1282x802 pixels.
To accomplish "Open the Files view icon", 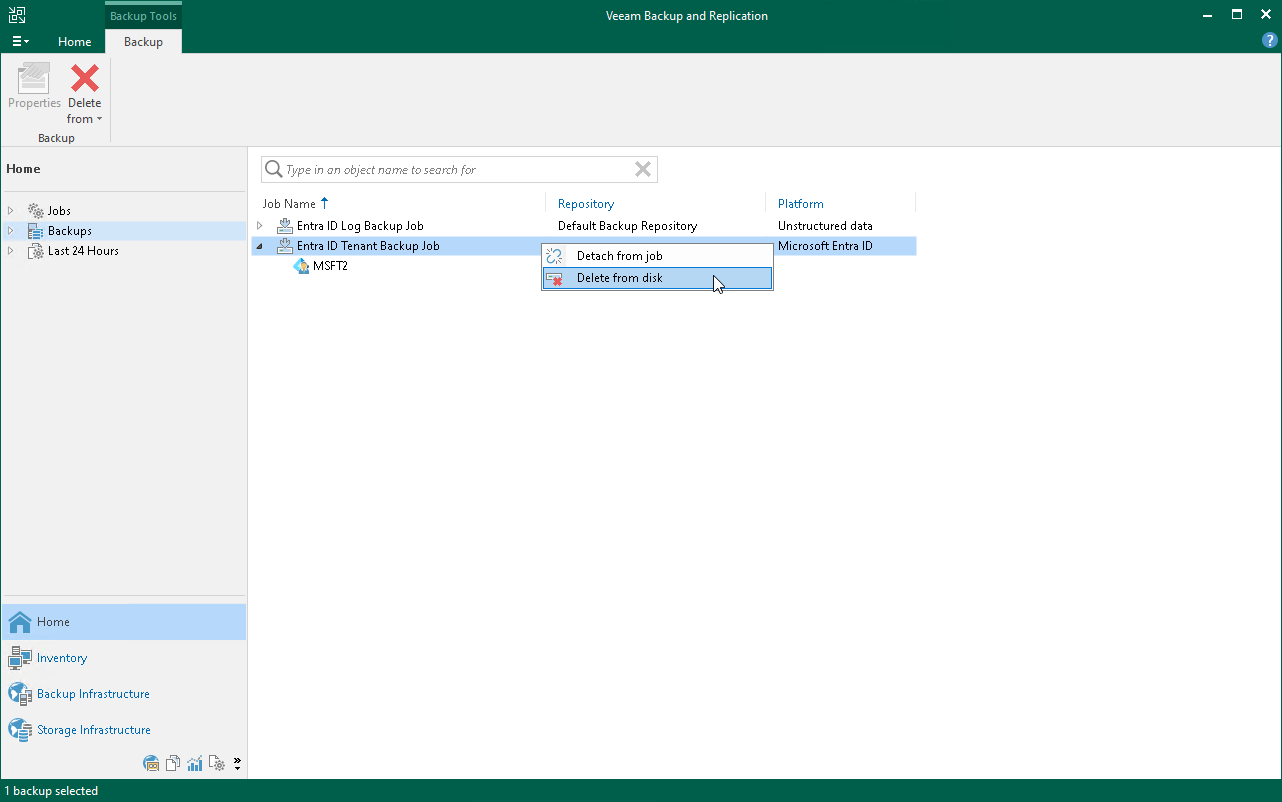I will coord(173,764).
